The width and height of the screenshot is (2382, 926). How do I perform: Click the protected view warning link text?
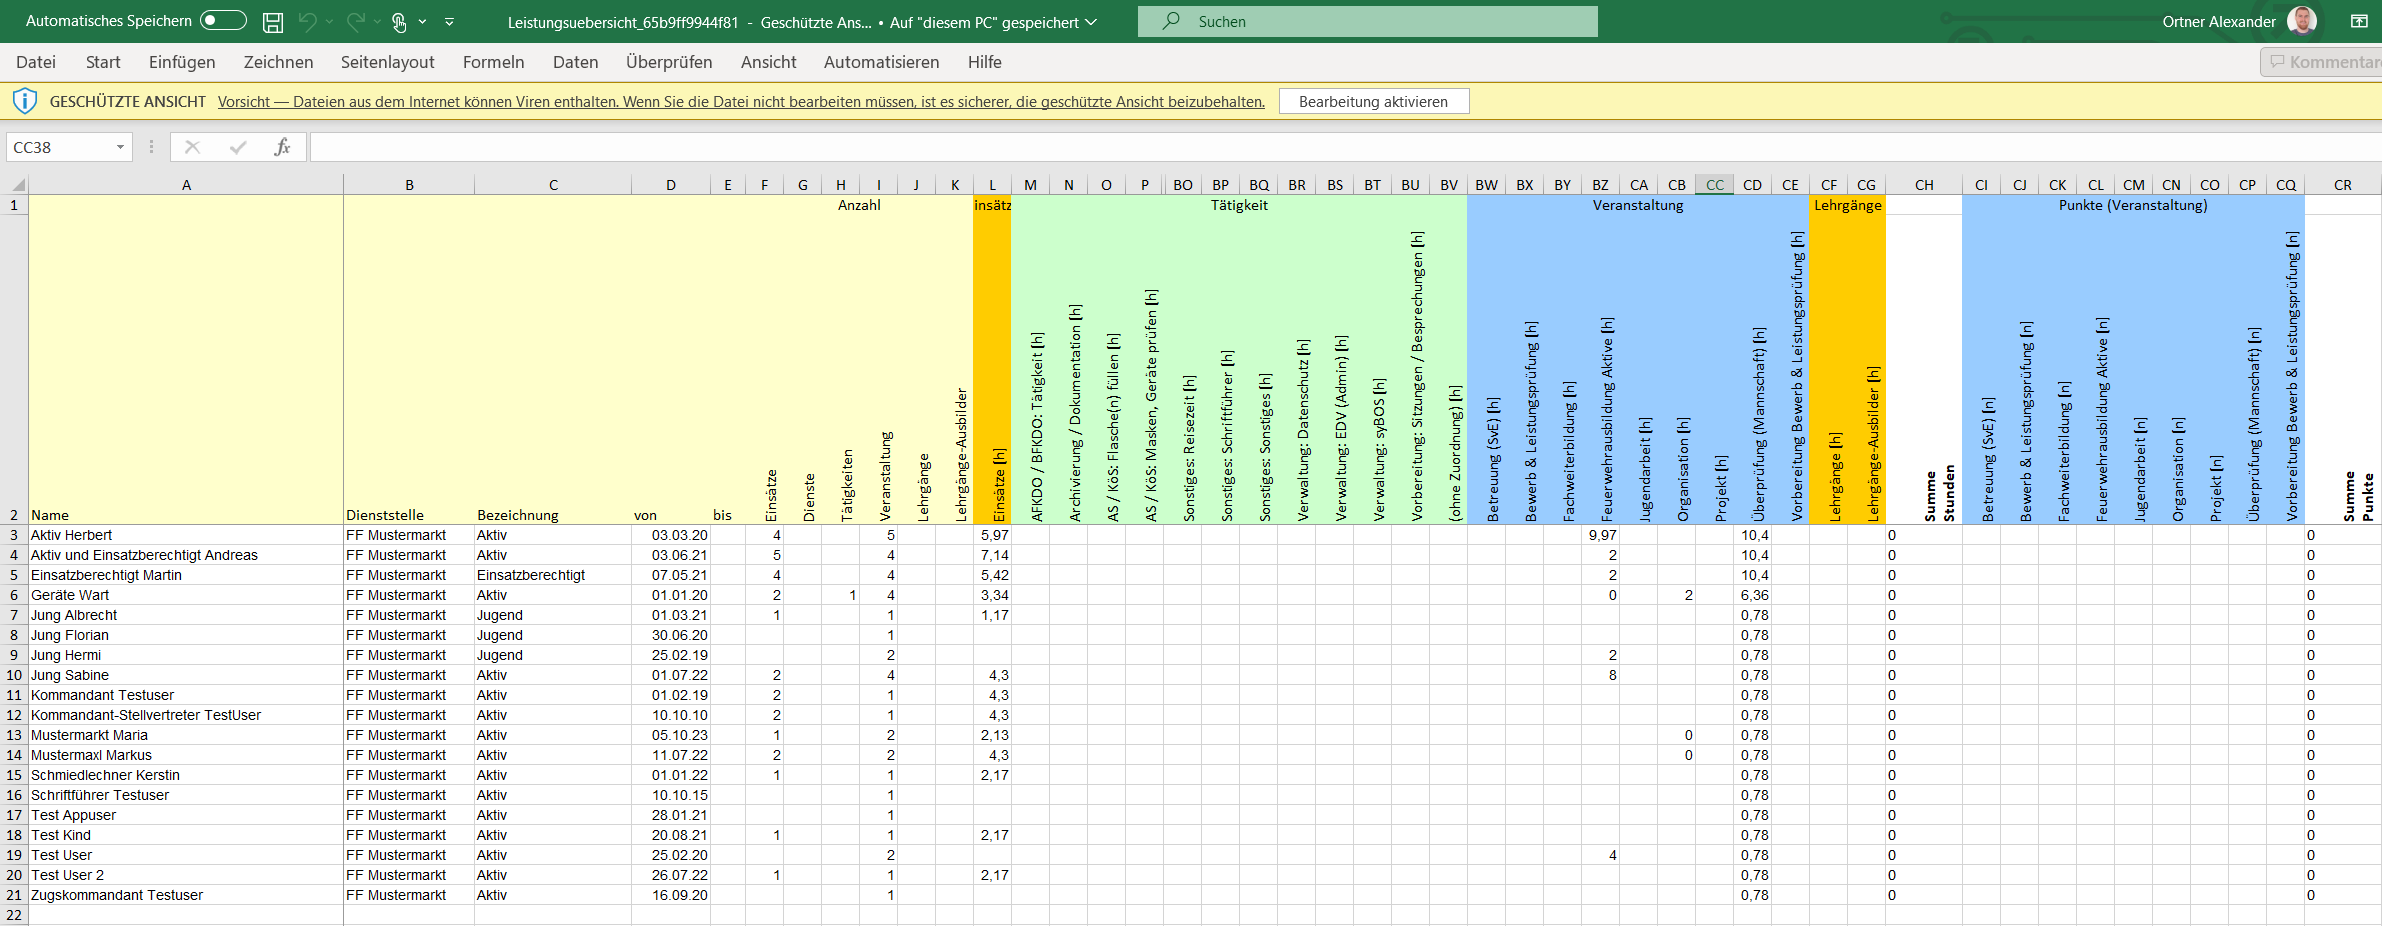tap(741, 102)
